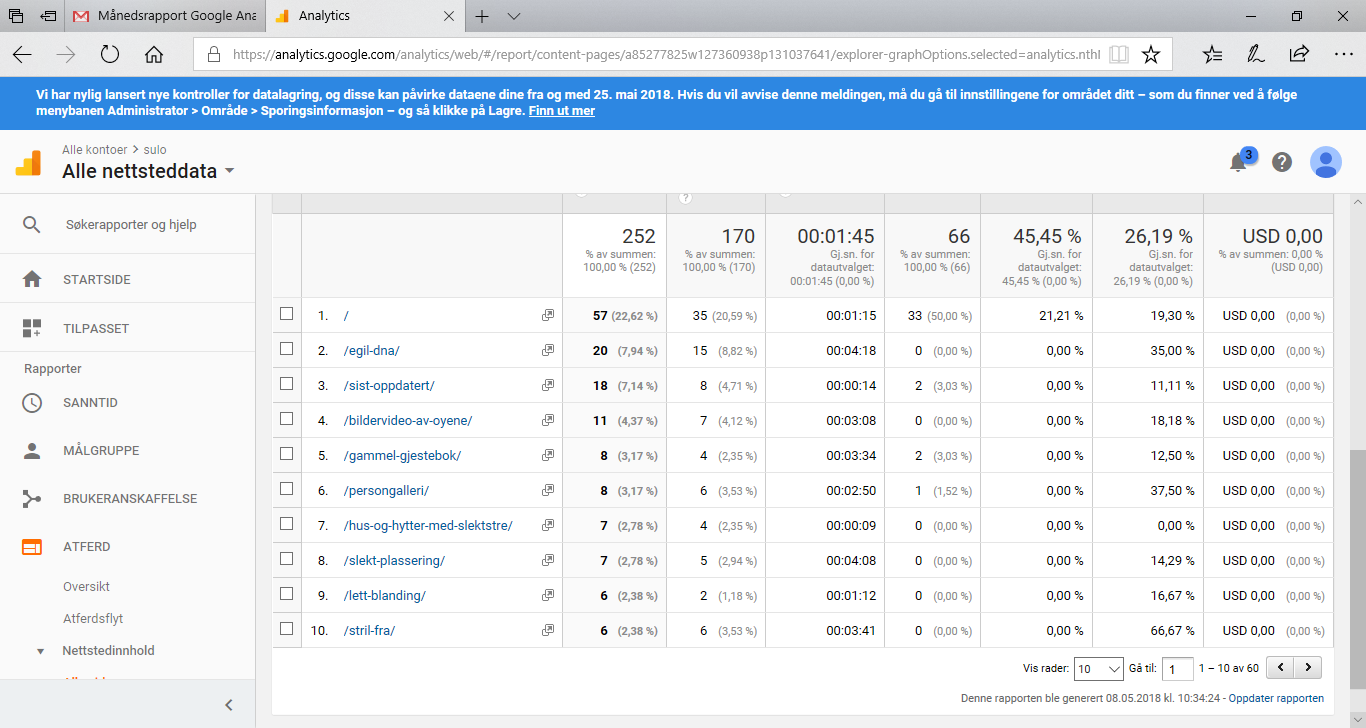Open a new browser tab
Image resolution: width=1366 pixels, height=728 pixels.
(482, 16)
